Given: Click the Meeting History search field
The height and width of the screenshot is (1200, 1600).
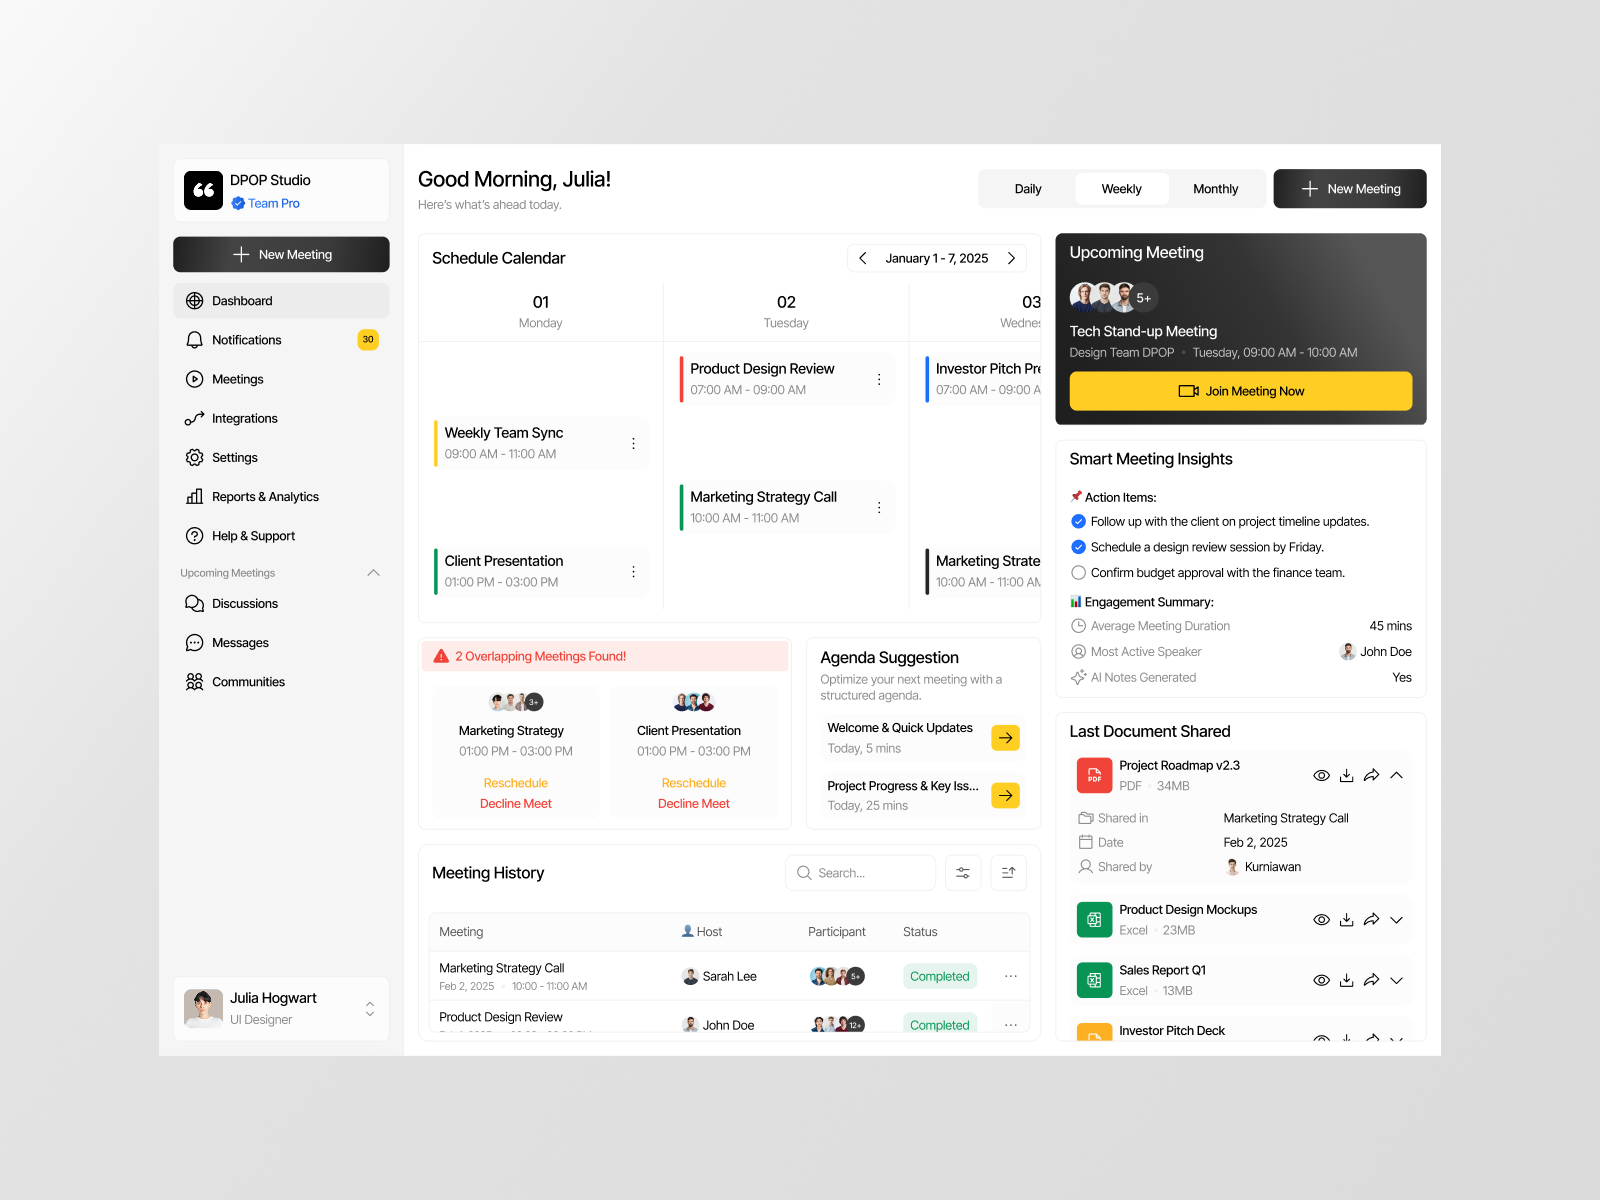Looking at the screenshot, I should 860,872.
